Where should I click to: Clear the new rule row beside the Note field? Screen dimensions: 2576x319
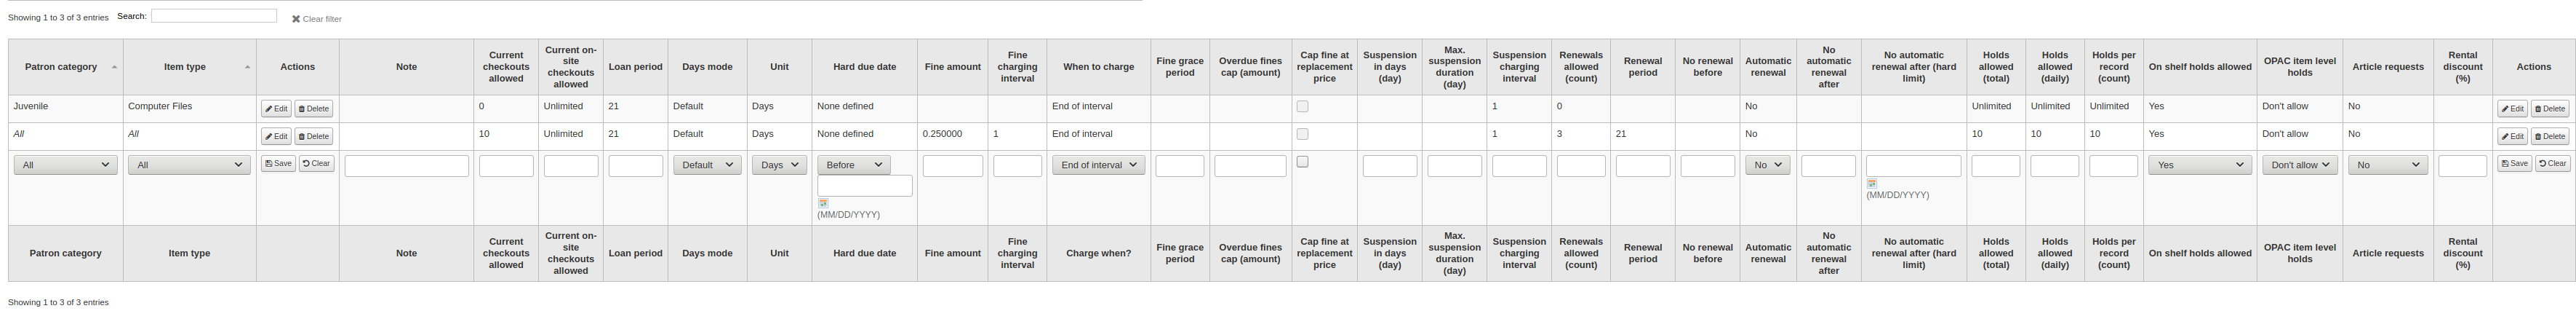[316, 164]
